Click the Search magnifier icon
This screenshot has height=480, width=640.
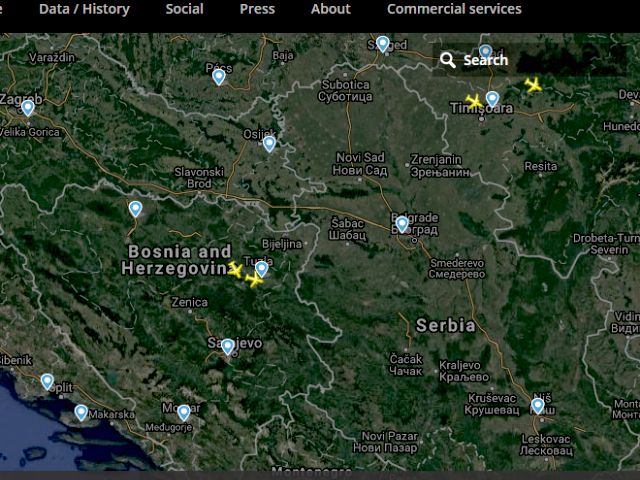click(448, 60)
